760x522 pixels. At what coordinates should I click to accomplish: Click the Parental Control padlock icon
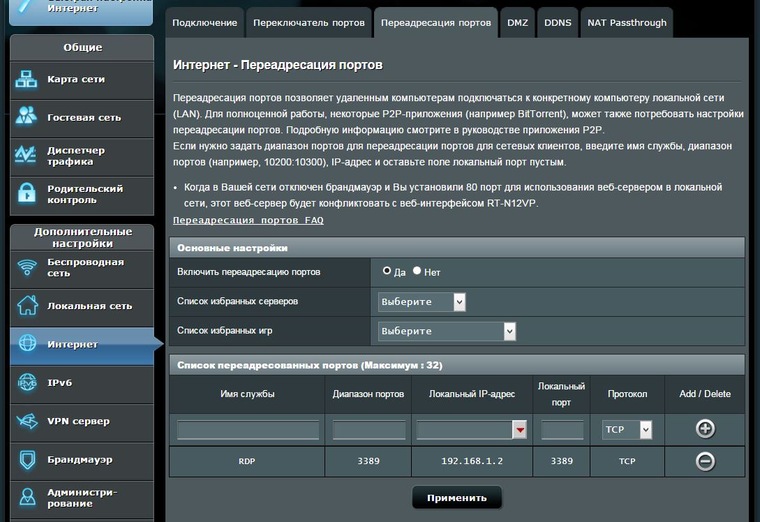[x=26, y=192]
